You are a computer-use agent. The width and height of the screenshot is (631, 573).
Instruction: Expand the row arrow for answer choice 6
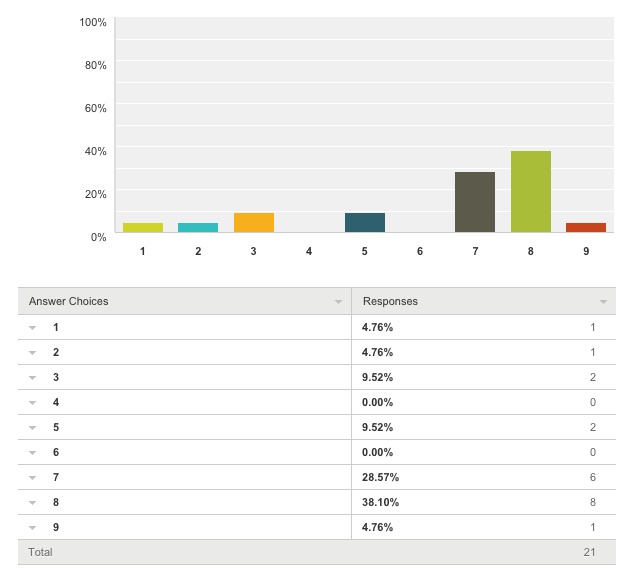pos(33,453)
